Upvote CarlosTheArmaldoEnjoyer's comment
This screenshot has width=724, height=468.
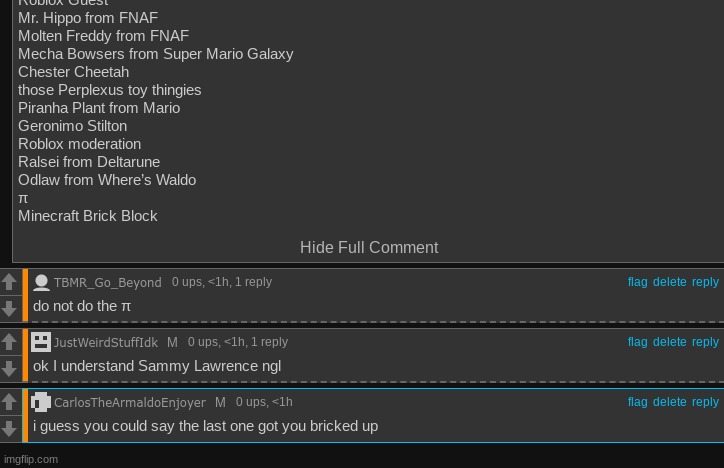point(9,402)
